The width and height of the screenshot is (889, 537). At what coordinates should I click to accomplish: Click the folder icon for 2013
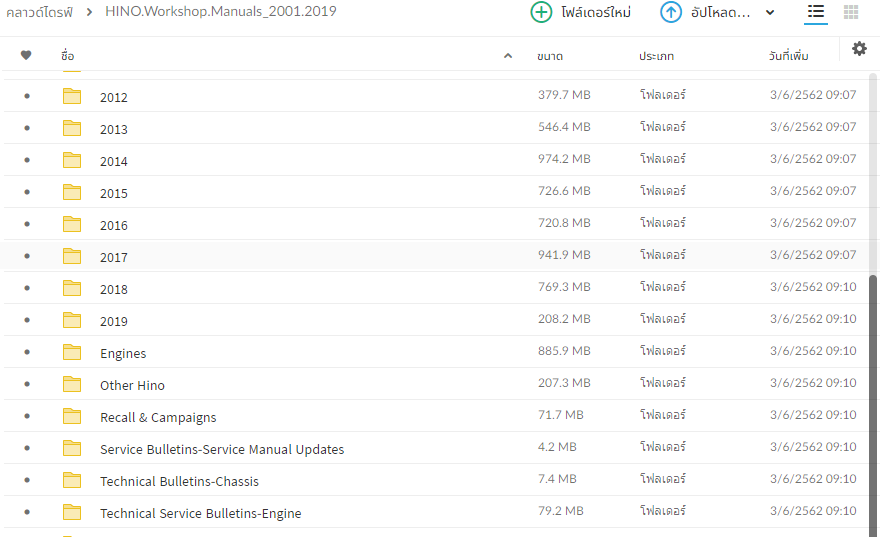tap(72, 128)
